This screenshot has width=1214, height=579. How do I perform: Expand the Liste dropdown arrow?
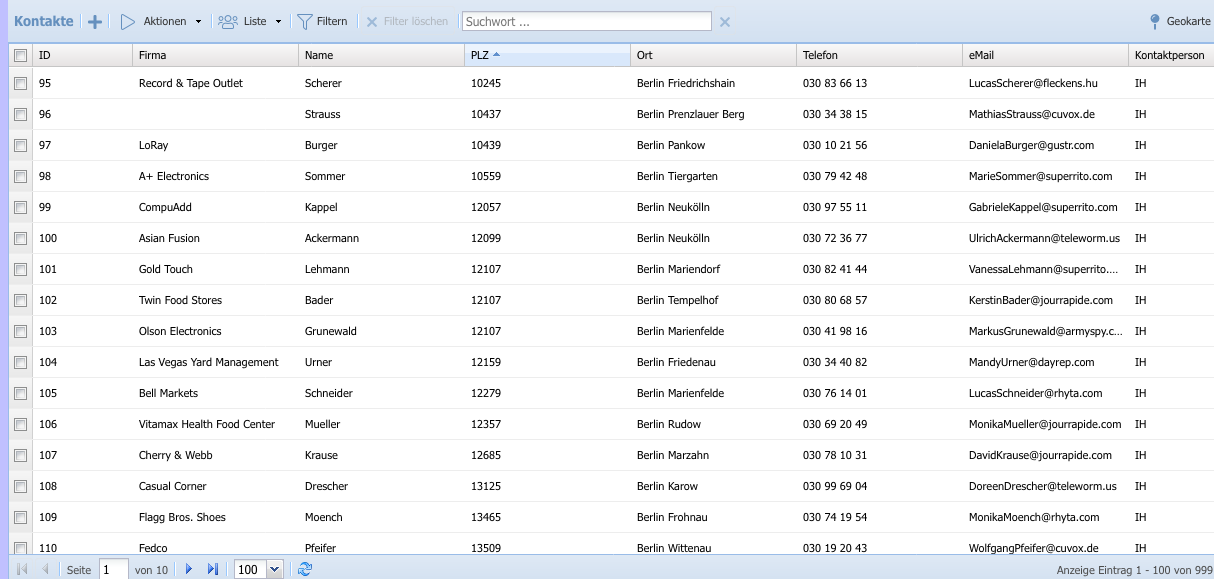[x=278, y=21]
